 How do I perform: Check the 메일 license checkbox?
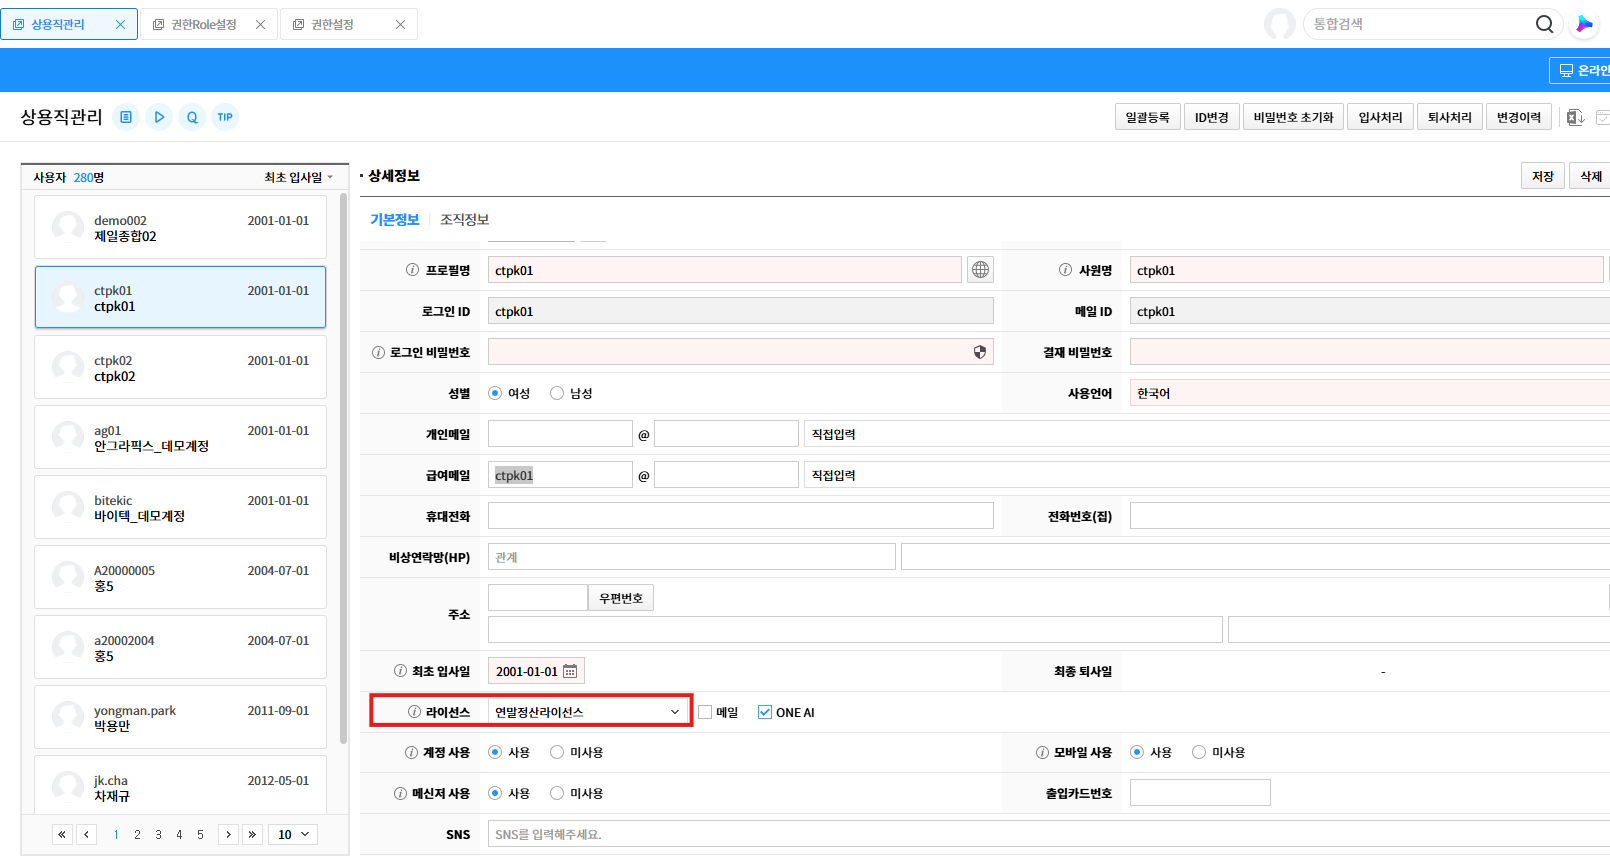pyautogui.click(x=705, y=712)
